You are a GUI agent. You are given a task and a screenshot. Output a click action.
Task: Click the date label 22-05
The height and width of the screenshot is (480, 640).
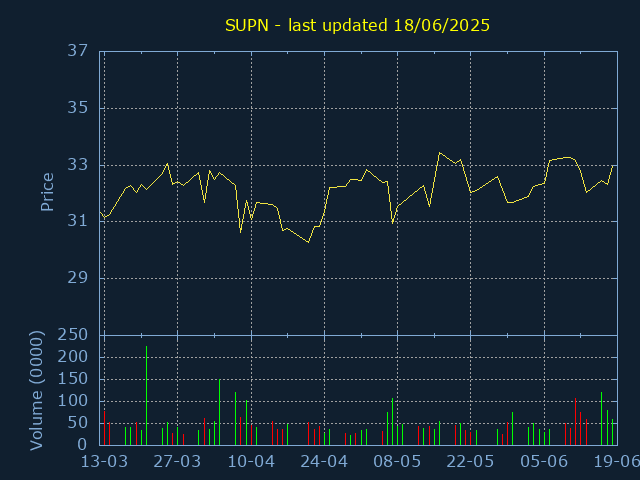[x=470, y=462]
